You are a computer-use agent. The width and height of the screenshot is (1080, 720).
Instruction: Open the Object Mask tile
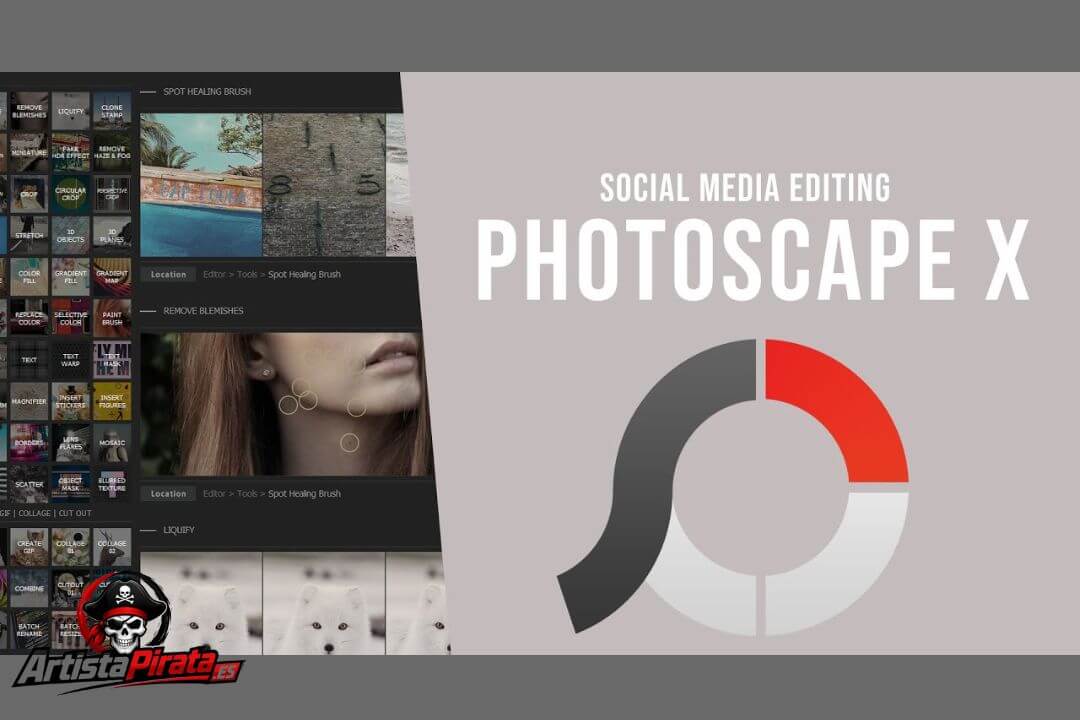point(70,484)
